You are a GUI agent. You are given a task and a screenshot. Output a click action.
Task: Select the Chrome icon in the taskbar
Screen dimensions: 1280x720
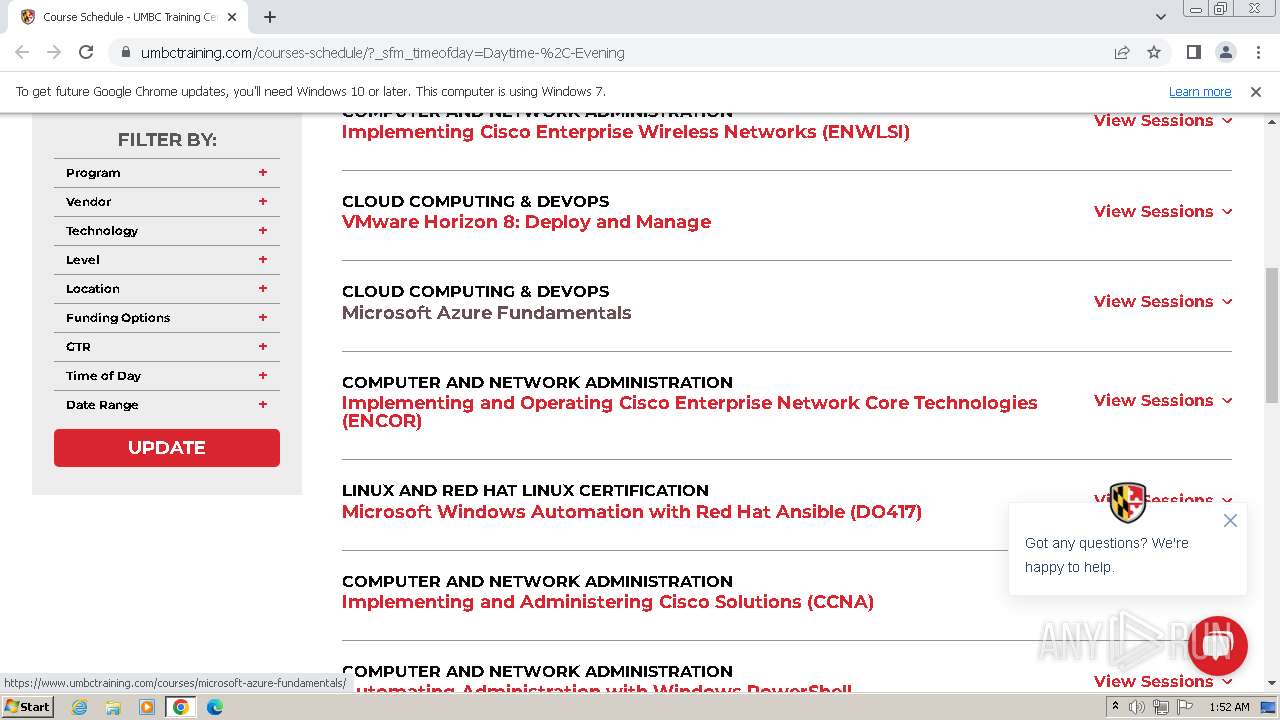pyautogui.click(x=181, y=707)
